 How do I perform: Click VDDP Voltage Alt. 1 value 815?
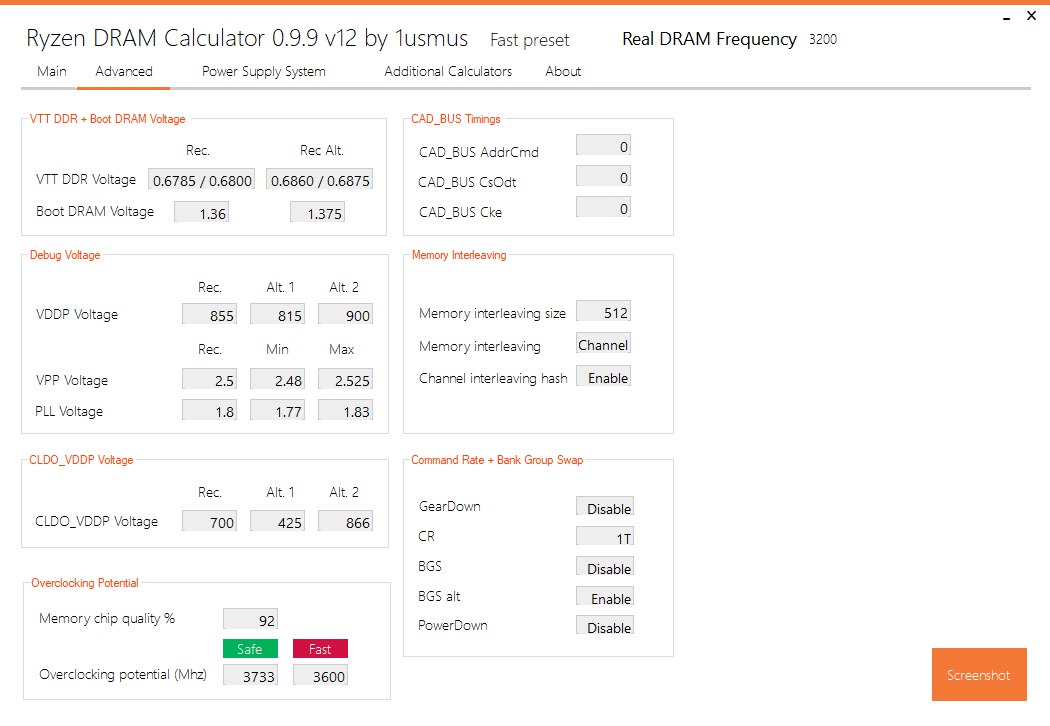277,314
